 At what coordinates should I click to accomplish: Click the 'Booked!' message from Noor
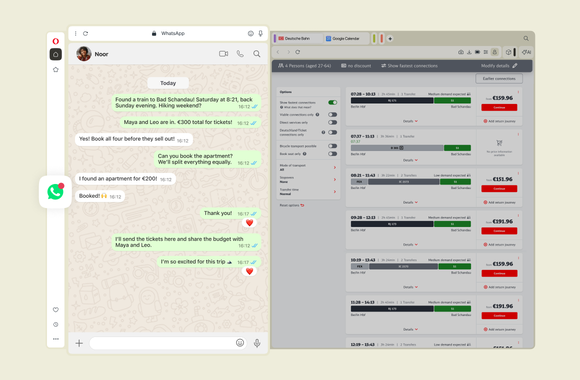coord(100,196)
